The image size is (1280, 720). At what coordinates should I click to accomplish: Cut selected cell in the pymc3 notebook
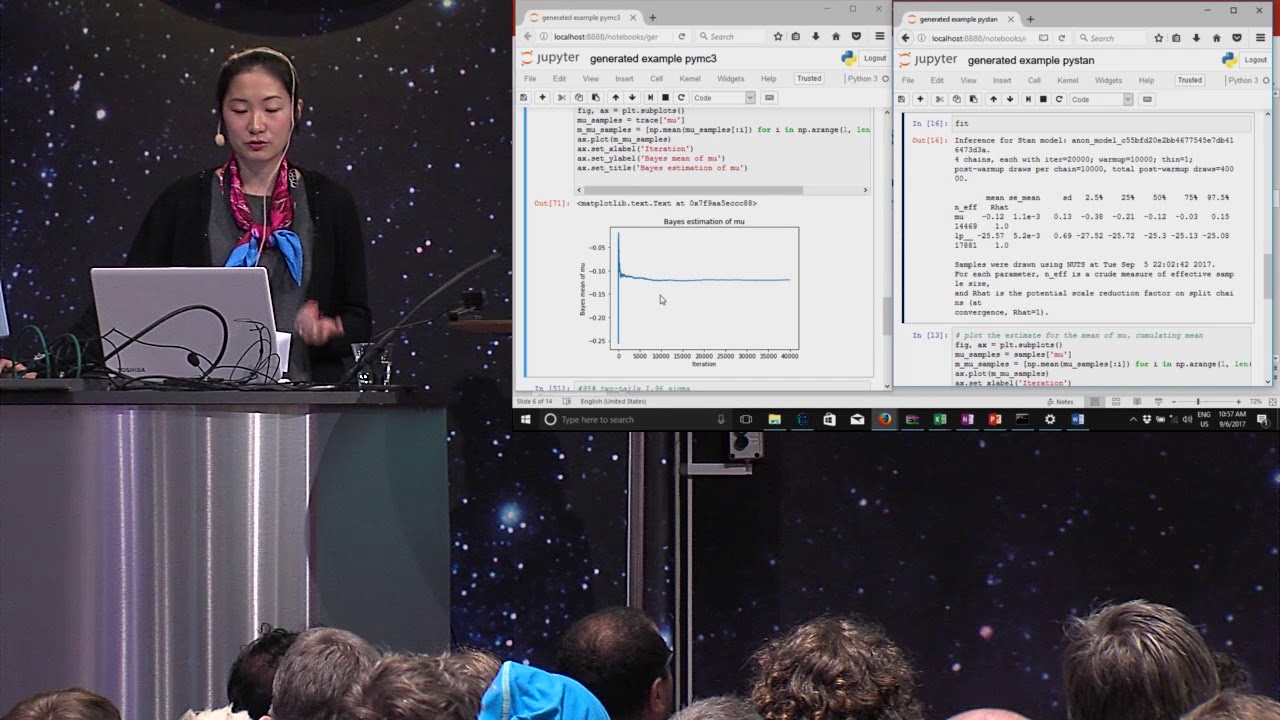point(562,98)
